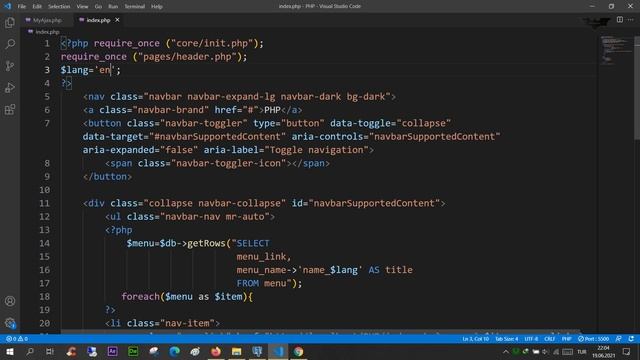Open Problems via errors and warnings indicator
Viewport: 640px width, 360px height.
click(17, 339)
